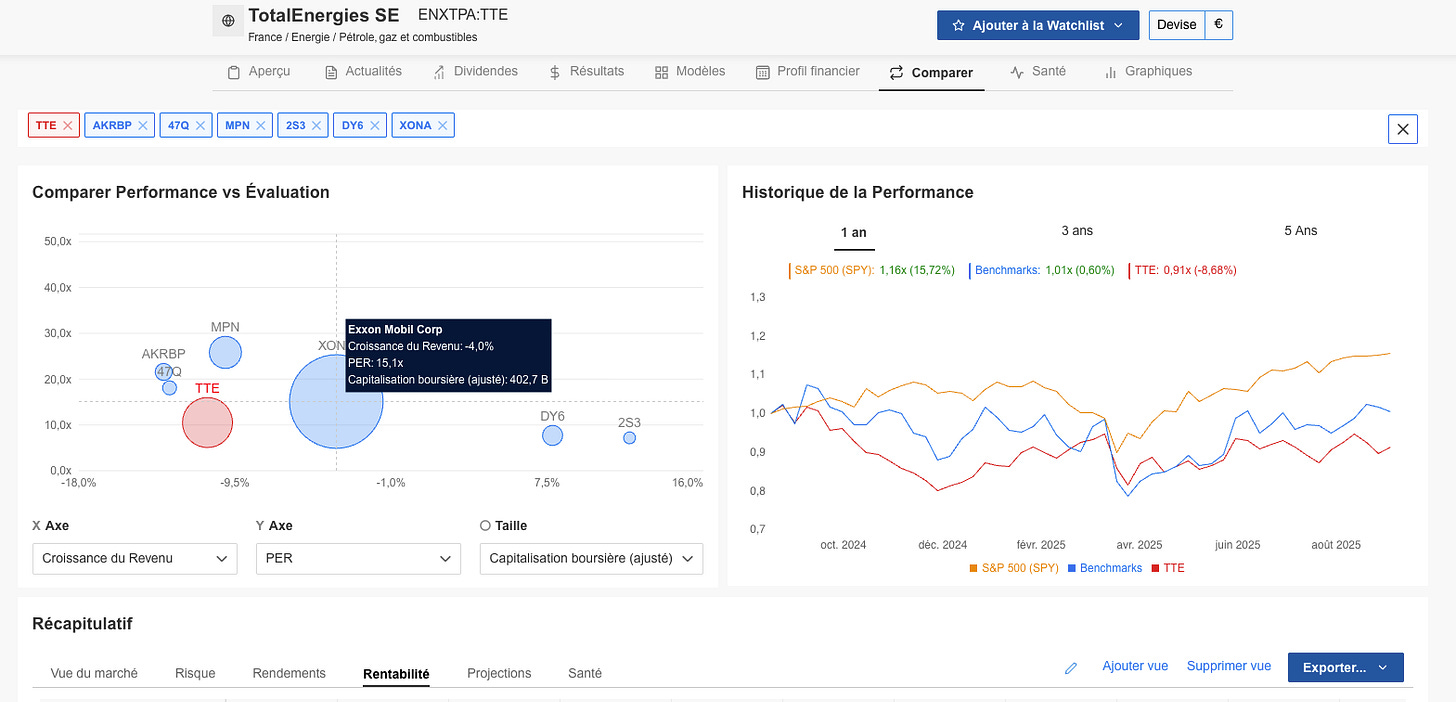Open the Santé summary tab in Récapitulatif
The width and height of the screenshot is (1456, 702).
[585, 673]
